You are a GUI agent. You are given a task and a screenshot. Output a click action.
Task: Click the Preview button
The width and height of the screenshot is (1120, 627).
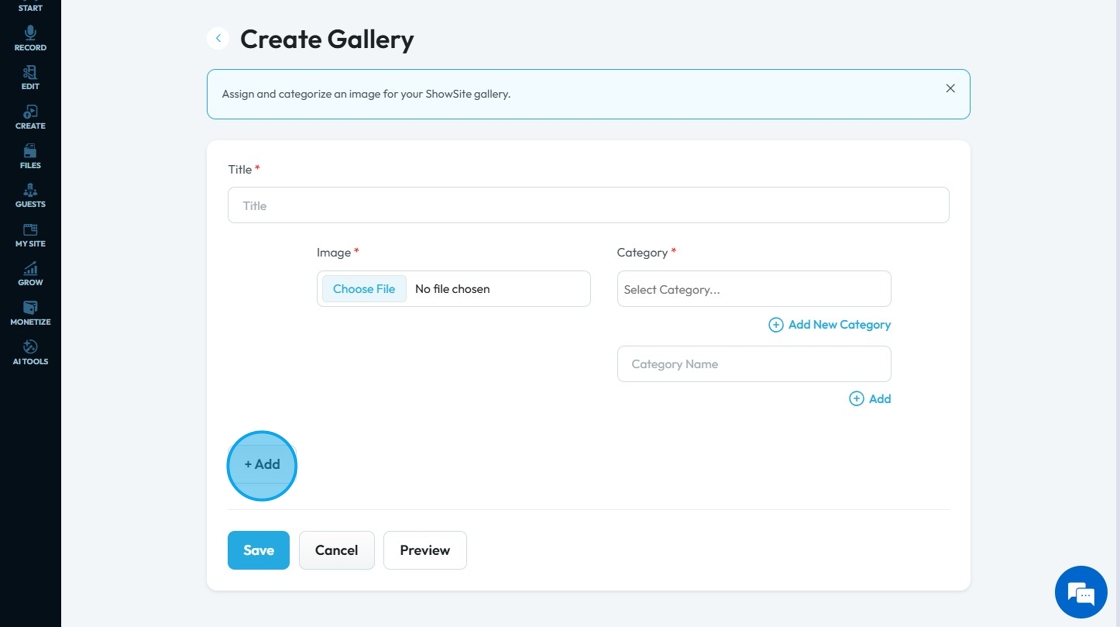pos(424,550)
